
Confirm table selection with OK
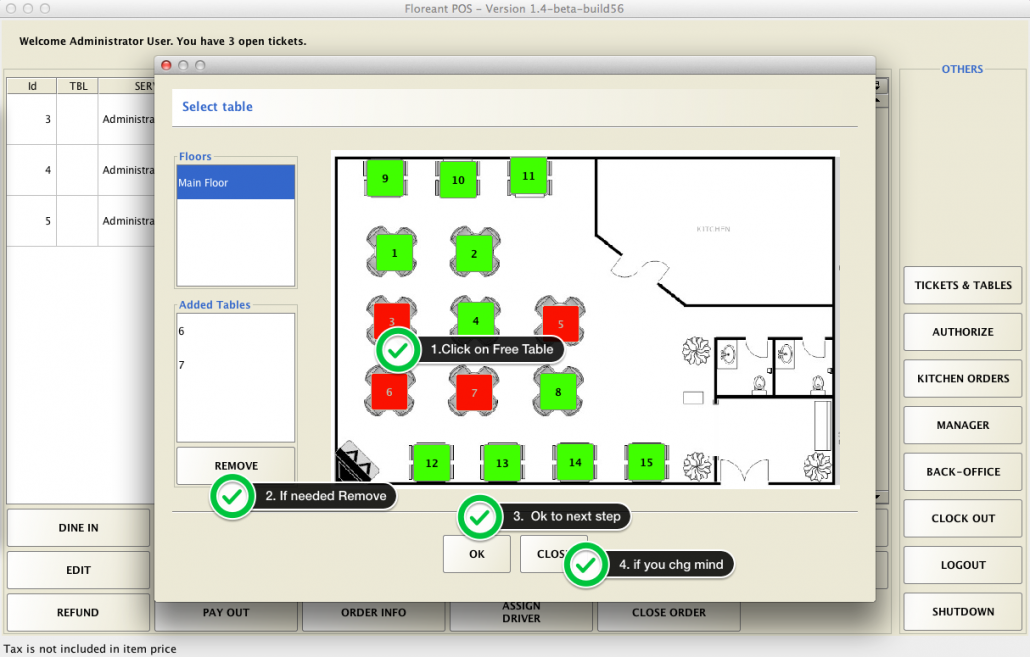(477, 554)
